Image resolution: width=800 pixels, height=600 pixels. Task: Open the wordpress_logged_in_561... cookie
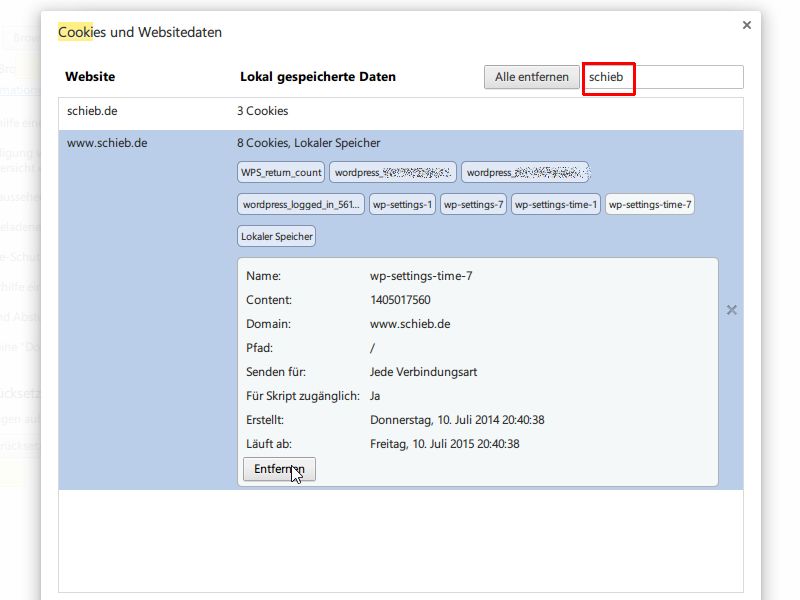pos(301,205)
